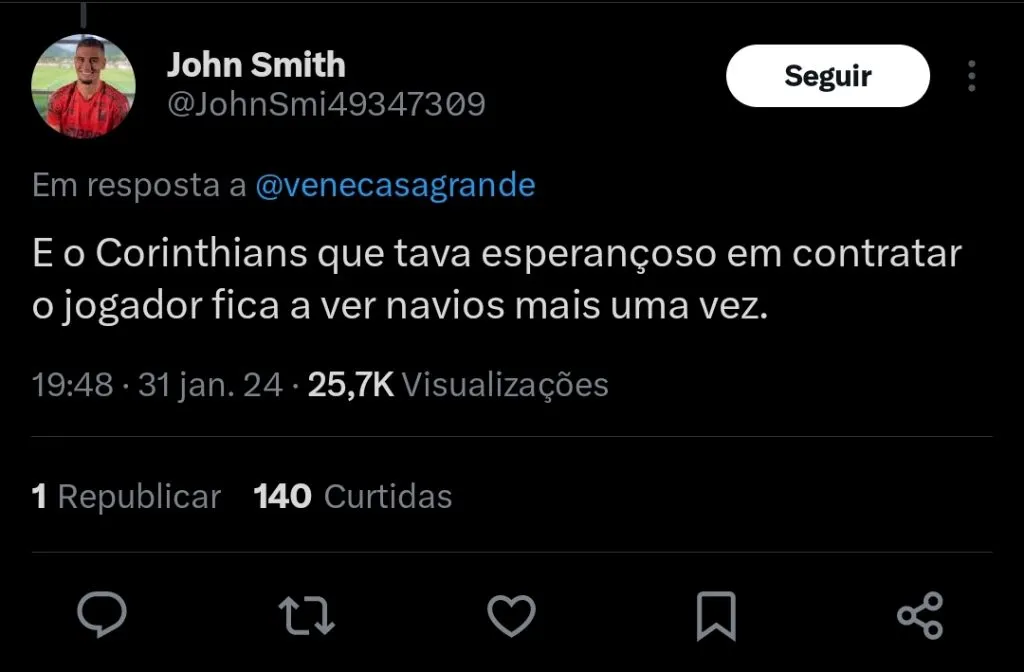This screenshot has height=672, width=1024.
Task: Click the reply speech bubble icon
Action: [x=102, y=614]
